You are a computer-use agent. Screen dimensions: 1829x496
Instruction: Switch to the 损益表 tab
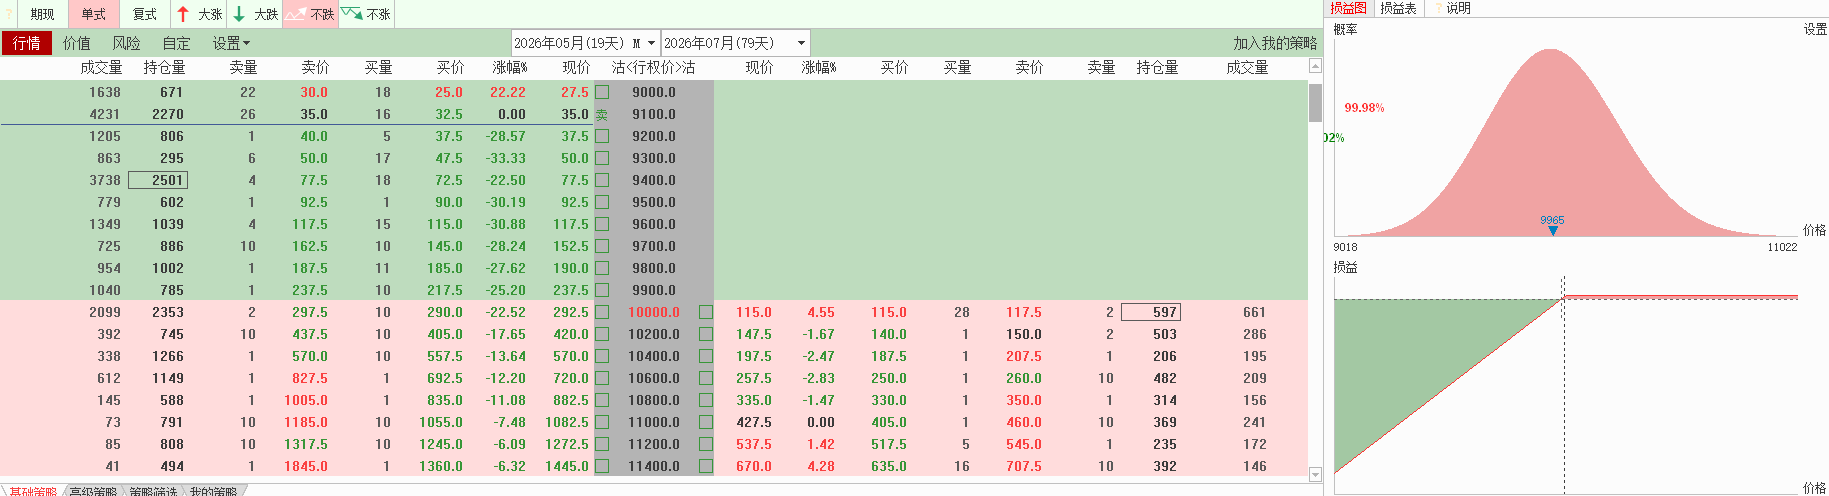click(1398, 8)
